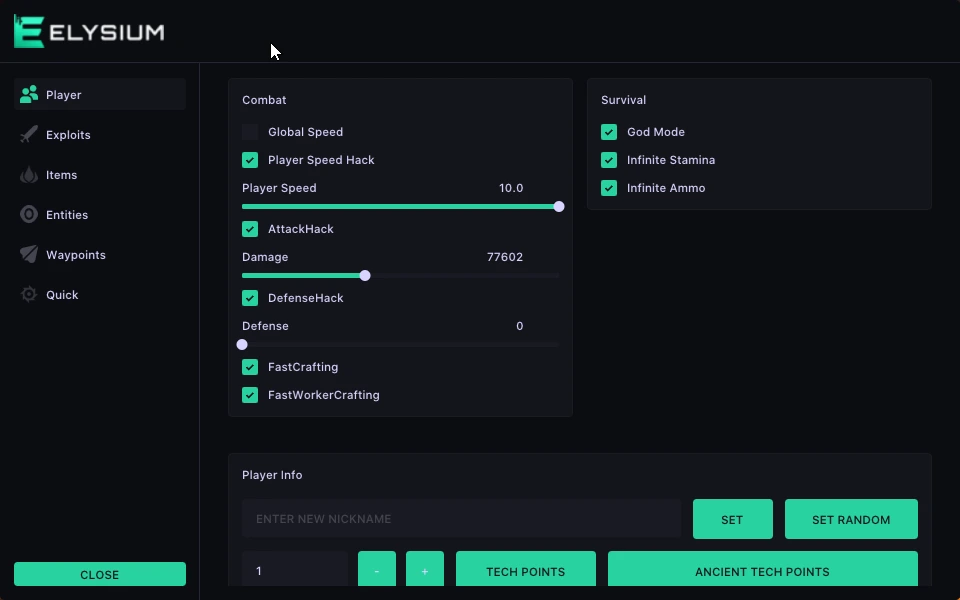Uncheck the Infinite Ammo checkbox
Viewport: 960px width, 600px height.
[609, 188]
